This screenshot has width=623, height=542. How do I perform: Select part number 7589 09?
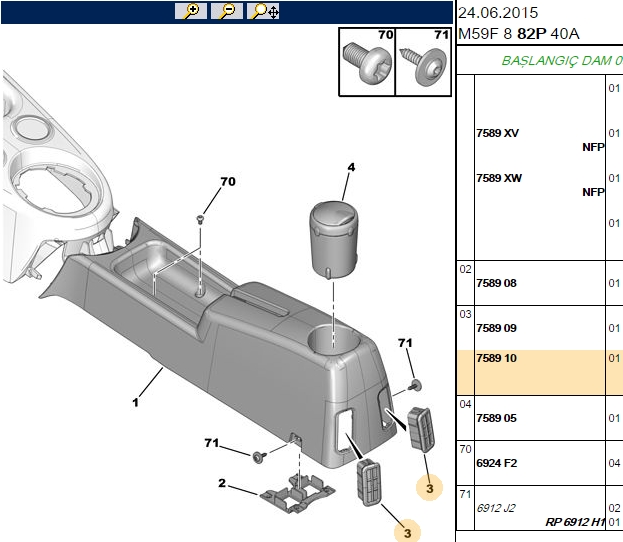(496, 328)
